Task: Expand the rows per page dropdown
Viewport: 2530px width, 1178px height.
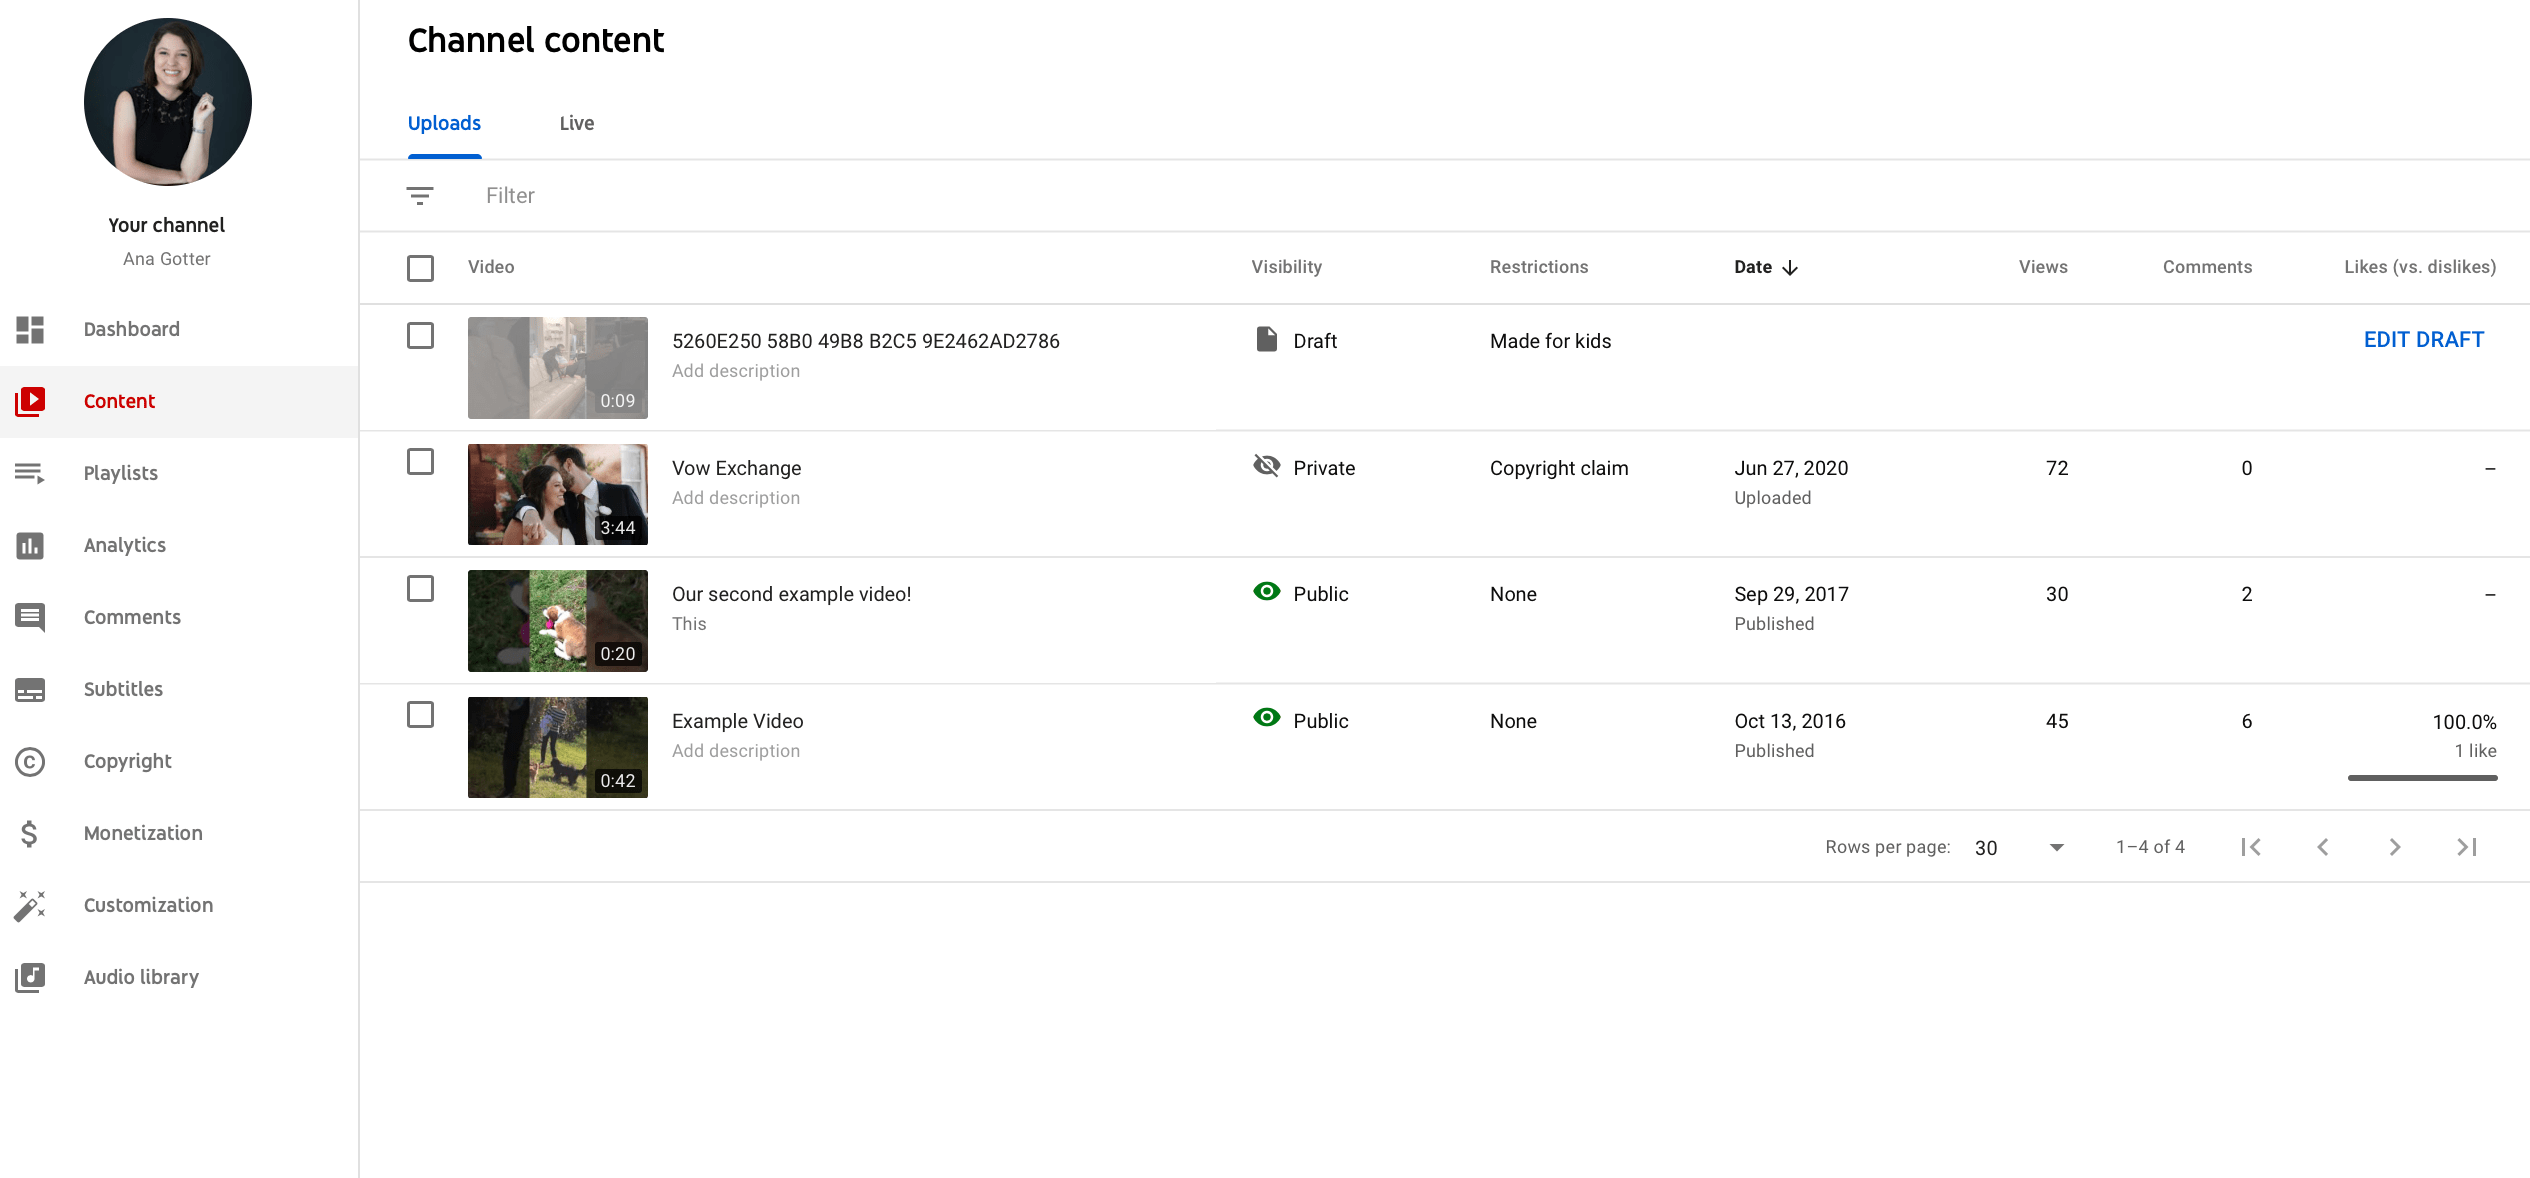Action: tap(2056, 847)
